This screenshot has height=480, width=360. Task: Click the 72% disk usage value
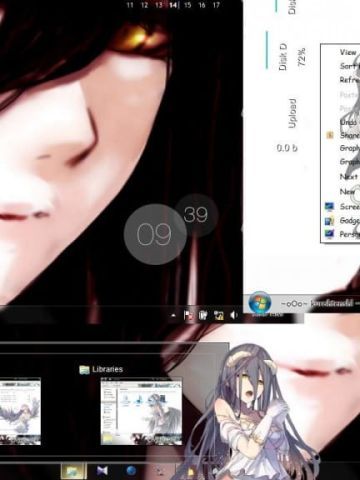pos(302,57)
